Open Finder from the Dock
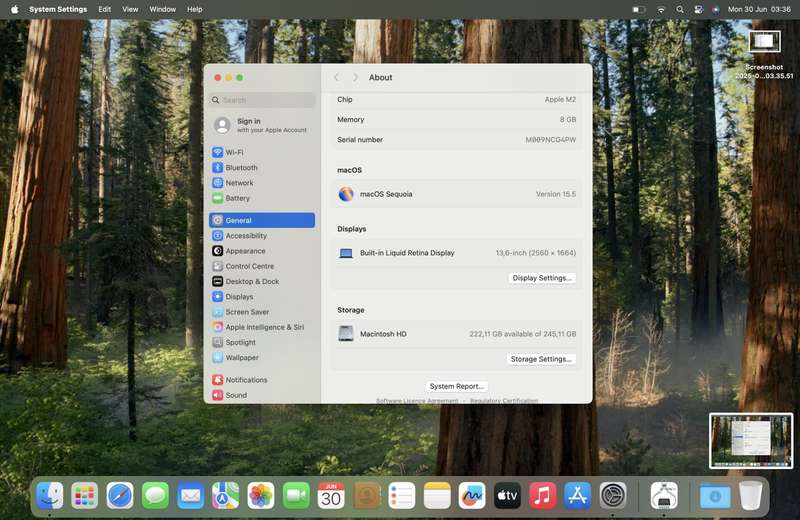Screen dimensions: 800x520 click(49, 496)
